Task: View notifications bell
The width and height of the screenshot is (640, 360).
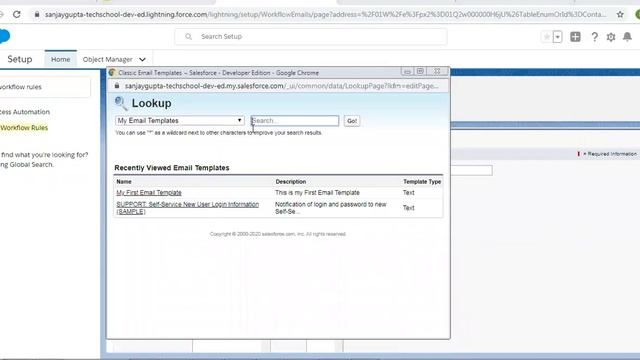Action: (x=627, y=37)
